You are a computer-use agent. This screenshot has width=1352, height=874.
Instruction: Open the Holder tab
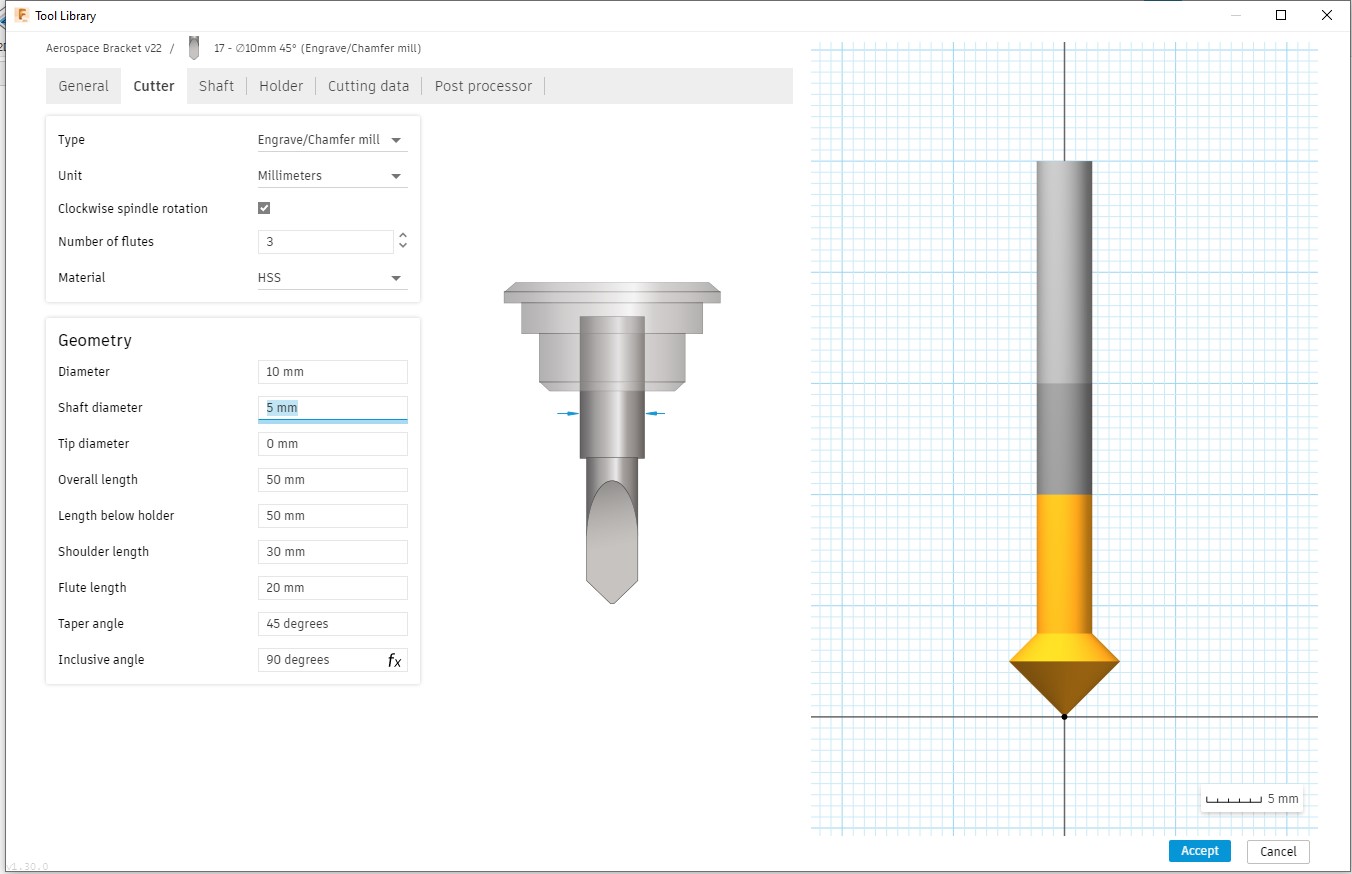pyautogui.click(x=281, y=86)
